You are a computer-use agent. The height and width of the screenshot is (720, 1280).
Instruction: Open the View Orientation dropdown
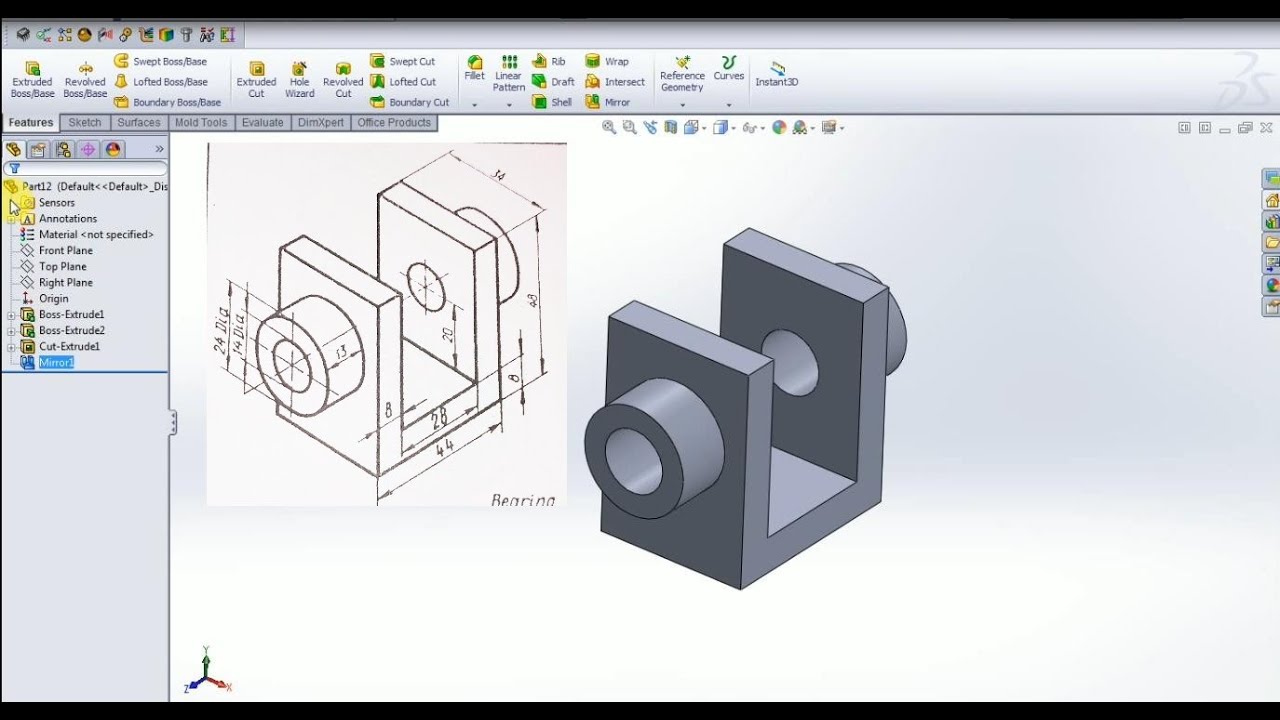705,128
